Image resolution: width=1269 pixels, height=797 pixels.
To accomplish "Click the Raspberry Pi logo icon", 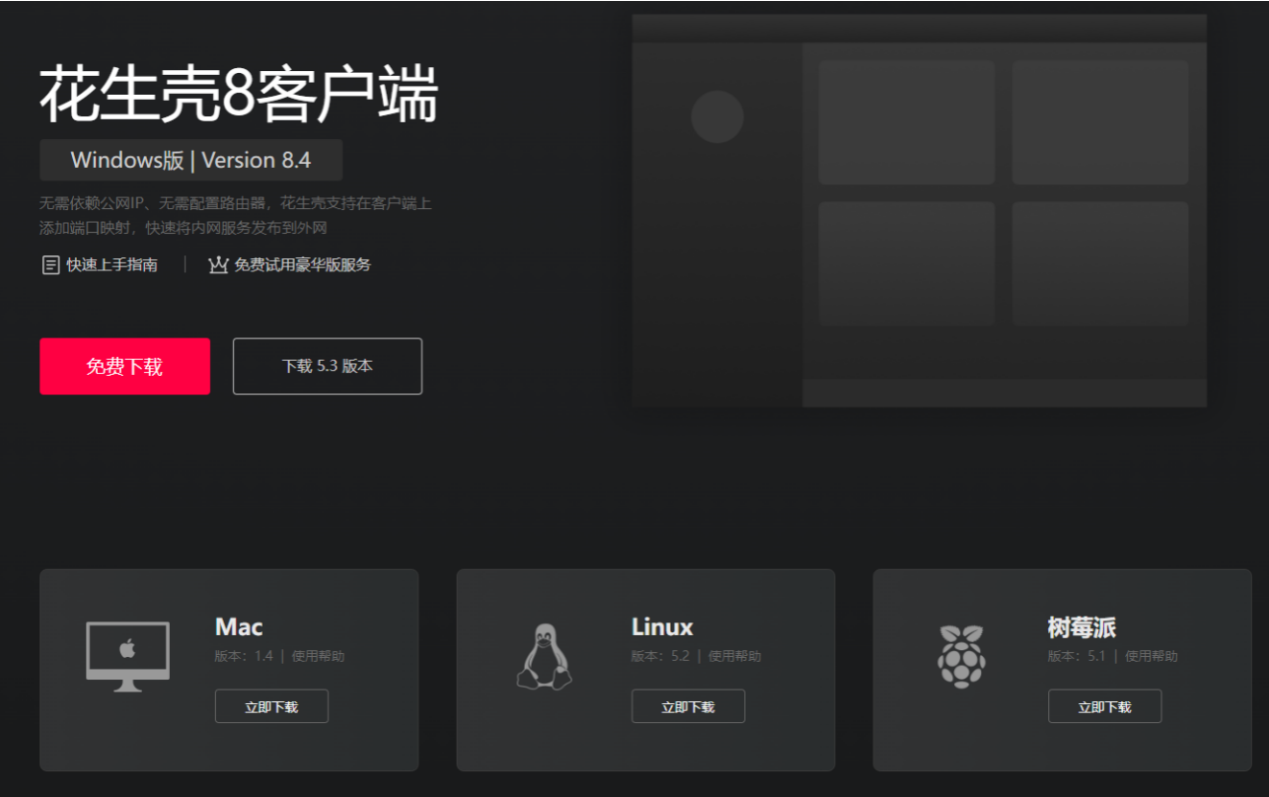I will [x=961, y=656].
